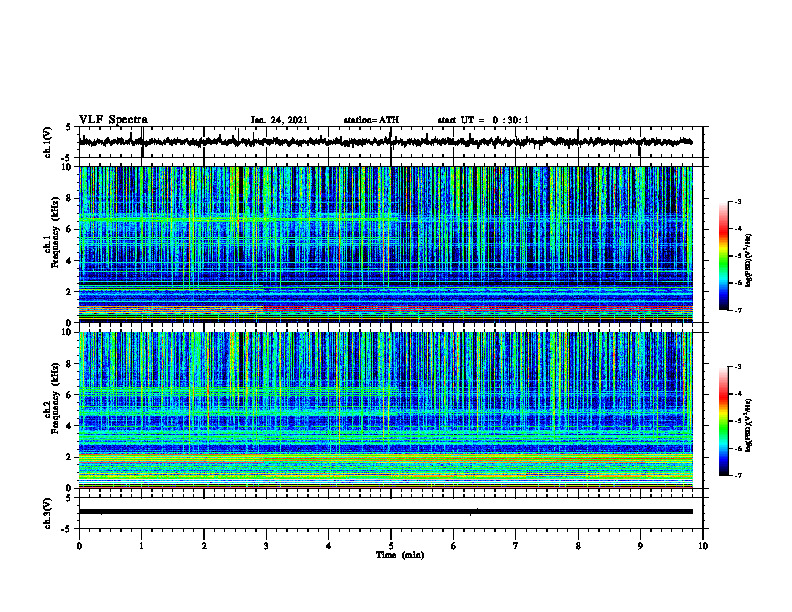Click the "VLF Spectra" plot title

pos(113,120)
